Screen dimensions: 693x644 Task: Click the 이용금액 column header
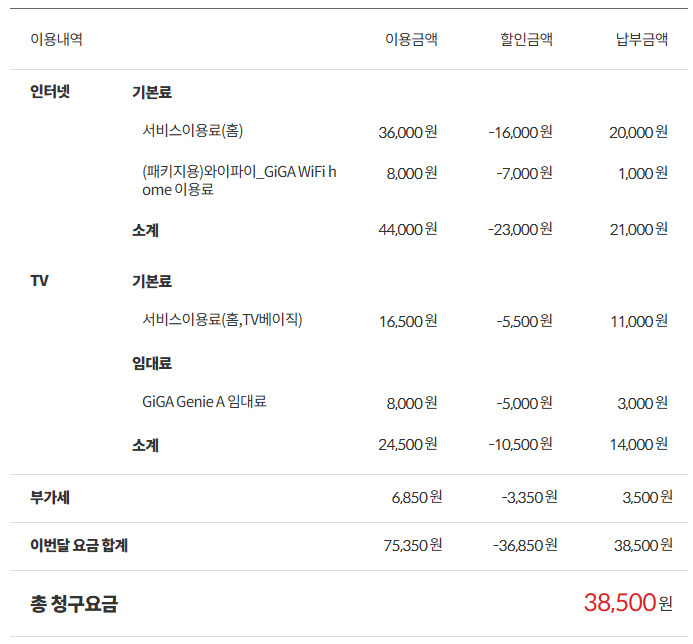(x=411, y=40)
